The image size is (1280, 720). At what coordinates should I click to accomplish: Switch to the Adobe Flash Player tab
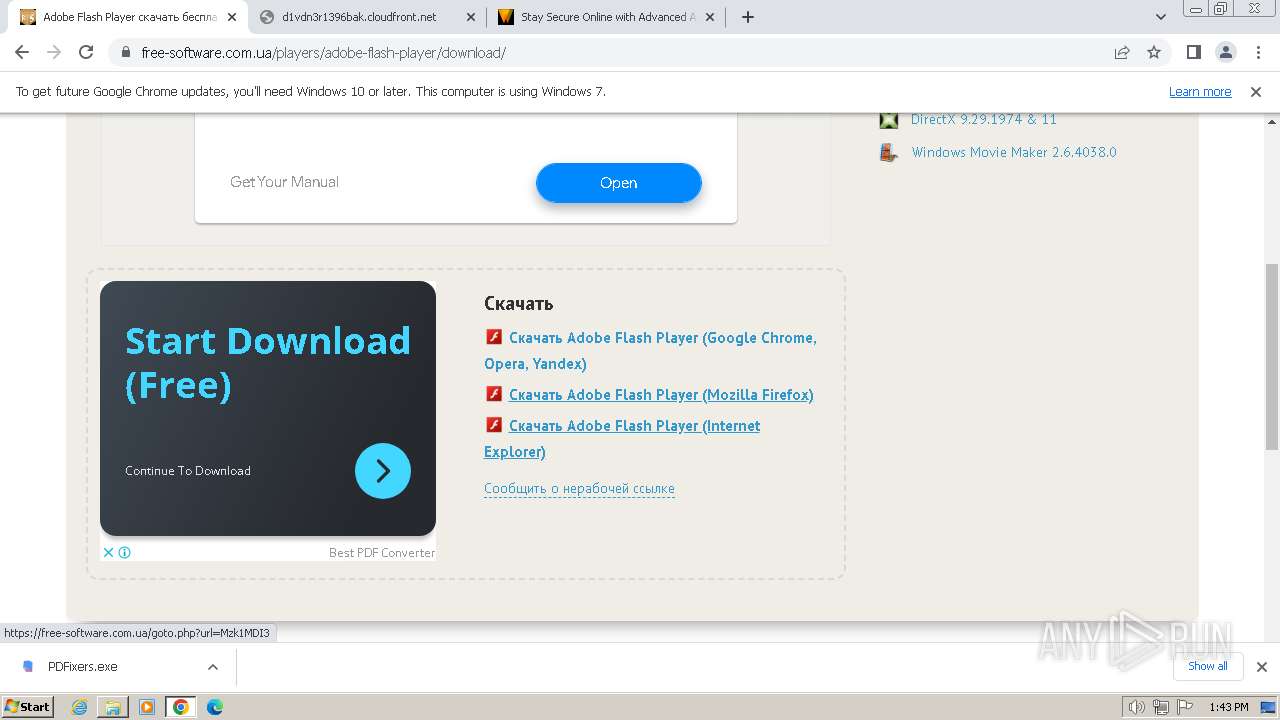128,17
